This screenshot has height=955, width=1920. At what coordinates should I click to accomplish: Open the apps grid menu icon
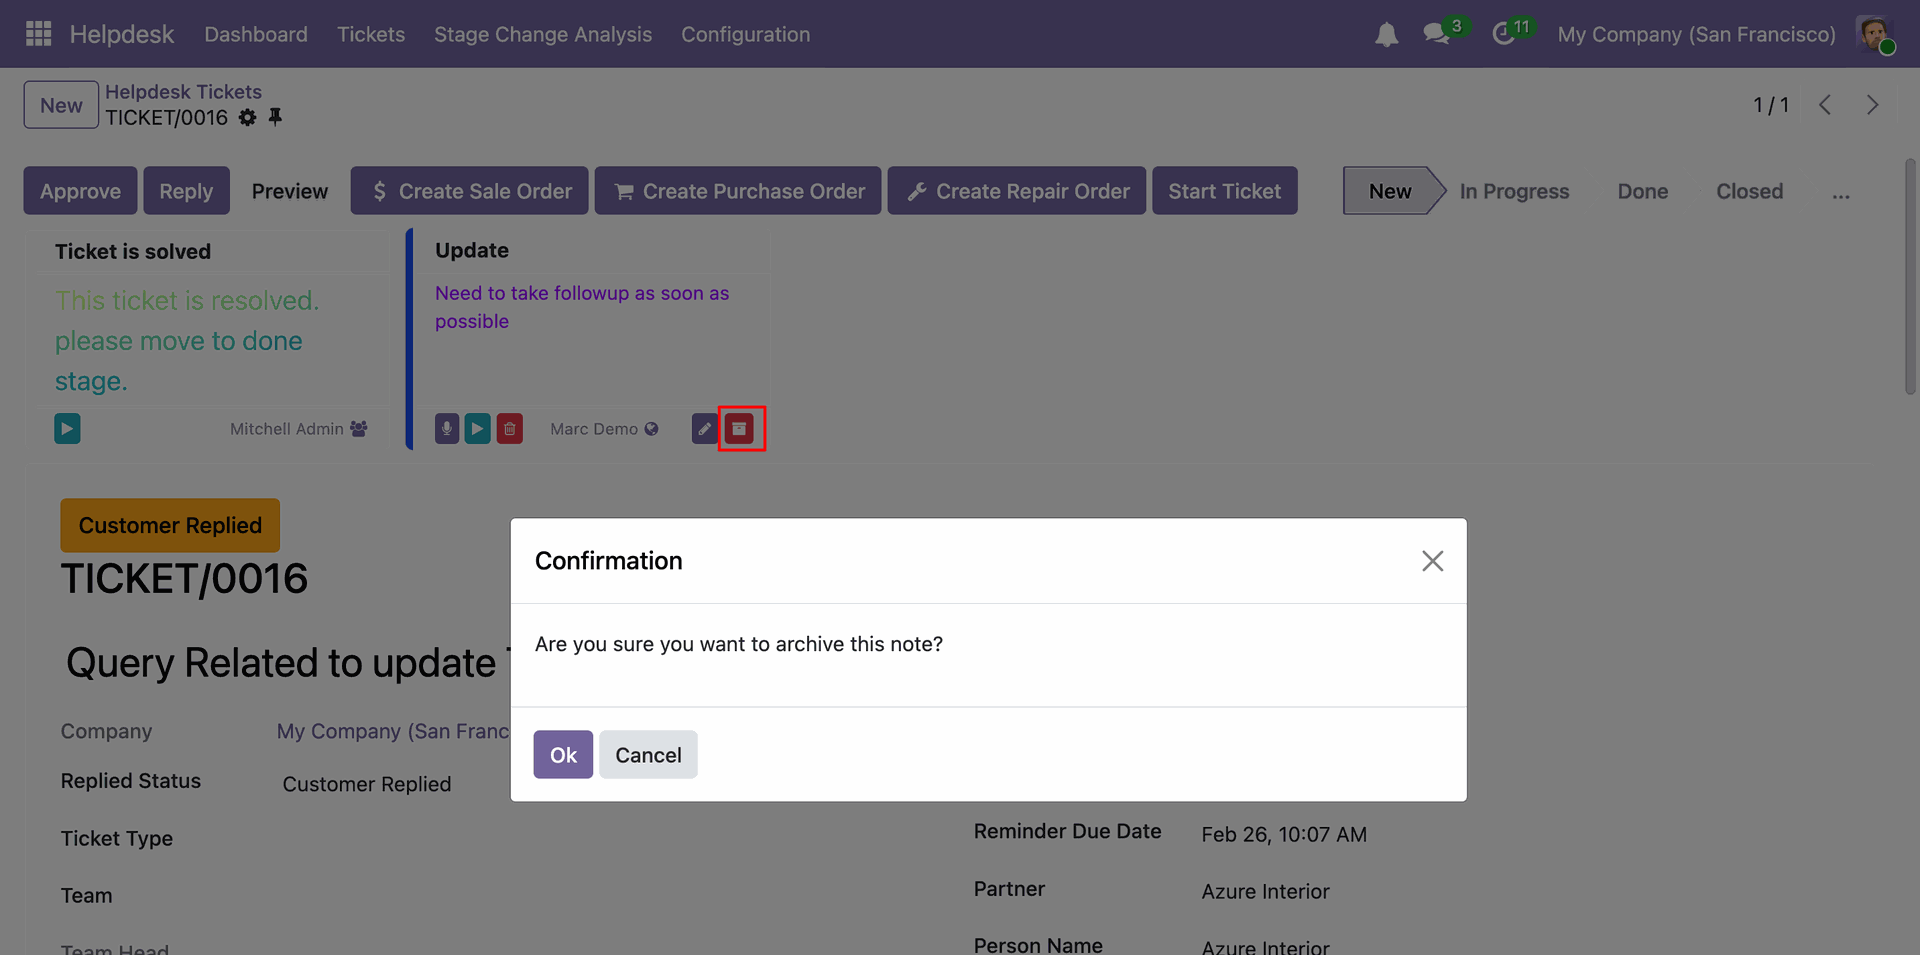point(38,34)
